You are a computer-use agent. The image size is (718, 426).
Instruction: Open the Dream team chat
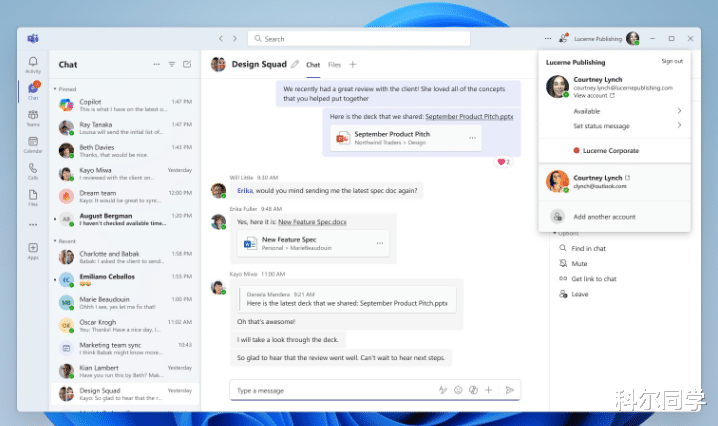[x=125, y=197]
